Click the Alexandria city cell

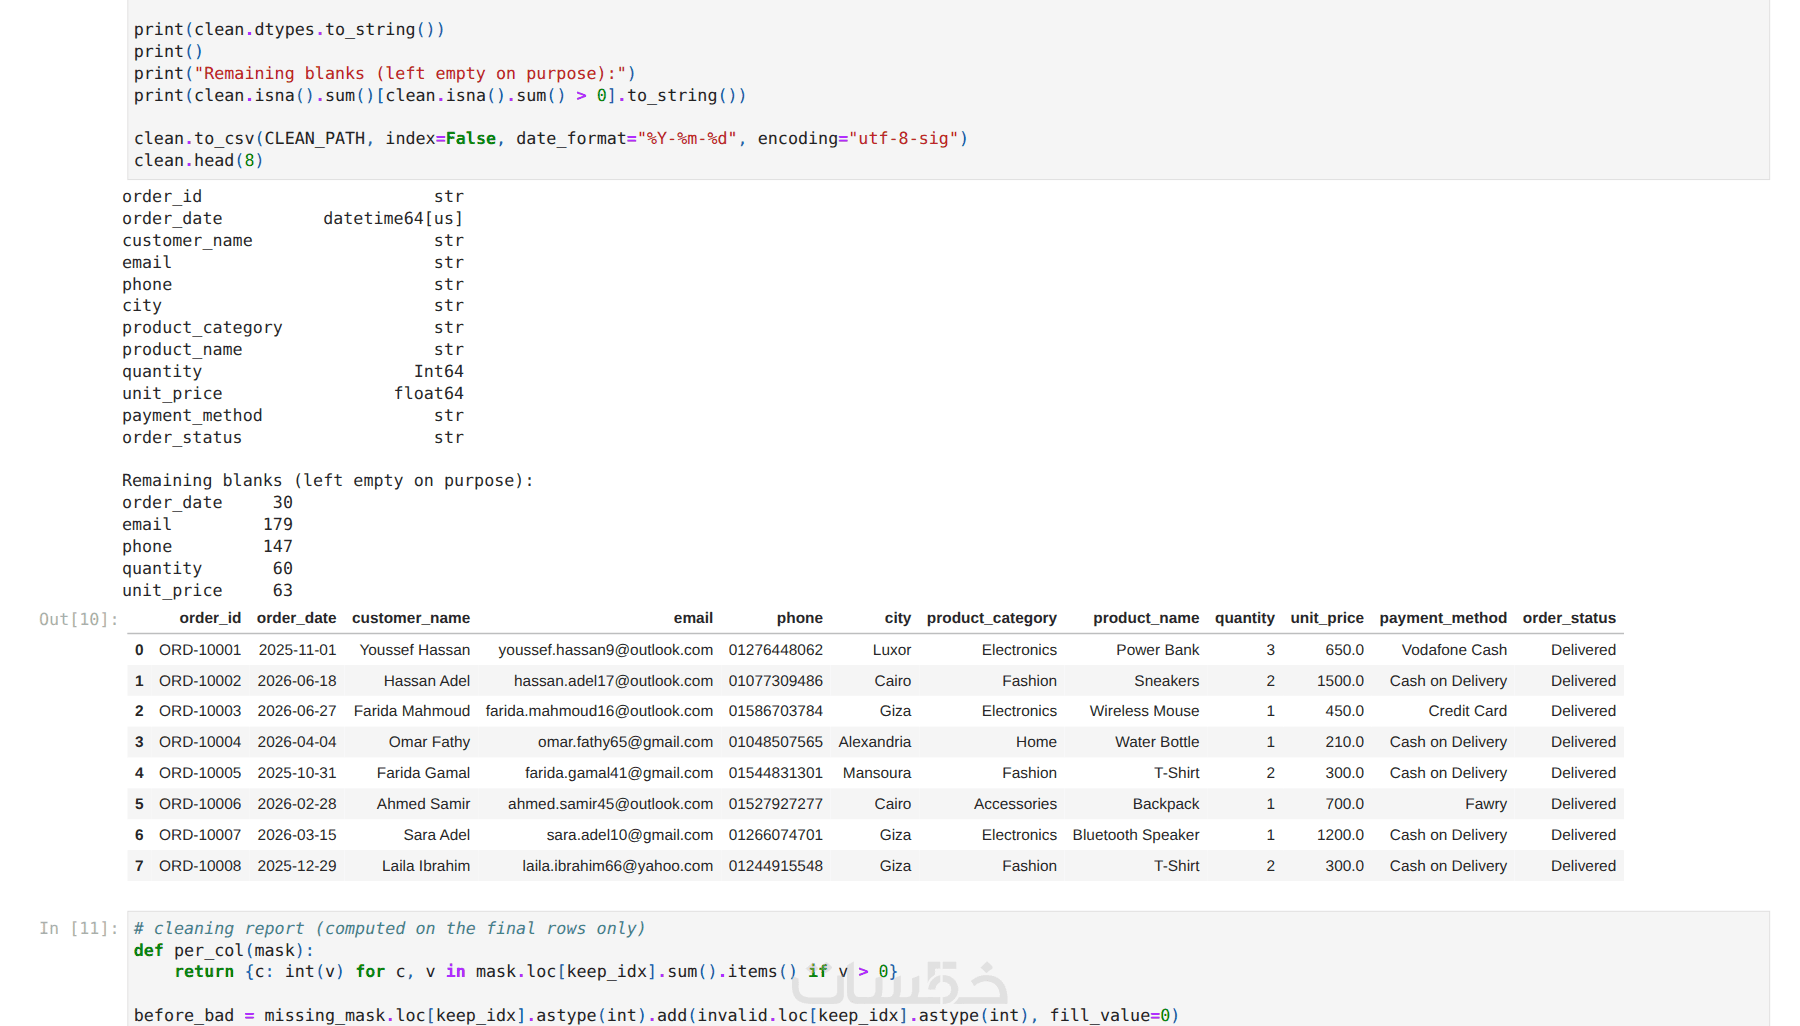pos(875,742)
